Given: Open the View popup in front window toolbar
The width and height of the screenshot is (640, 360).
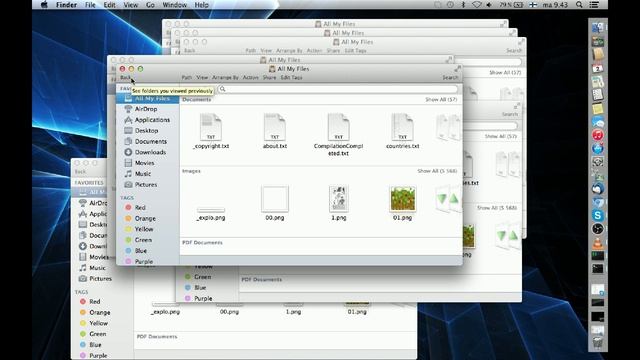Looking at the screenshot, I should tap(202, 78).
